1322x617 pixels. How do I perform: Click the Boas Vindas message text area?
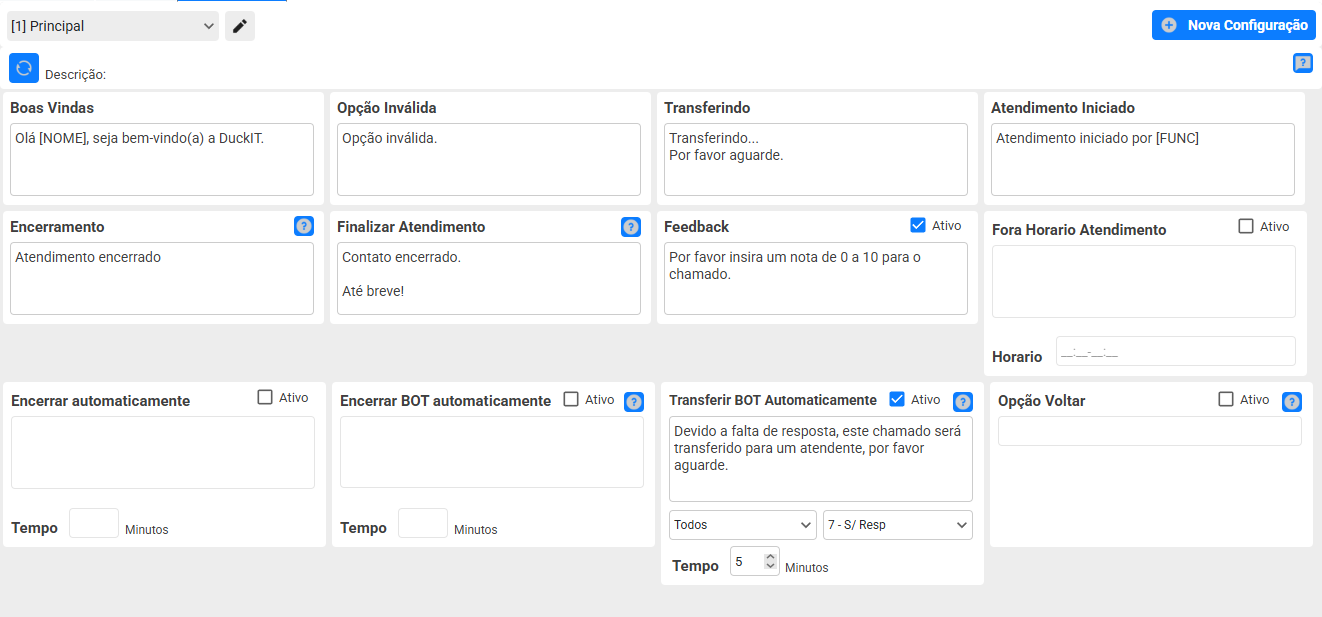pos(162,160)
